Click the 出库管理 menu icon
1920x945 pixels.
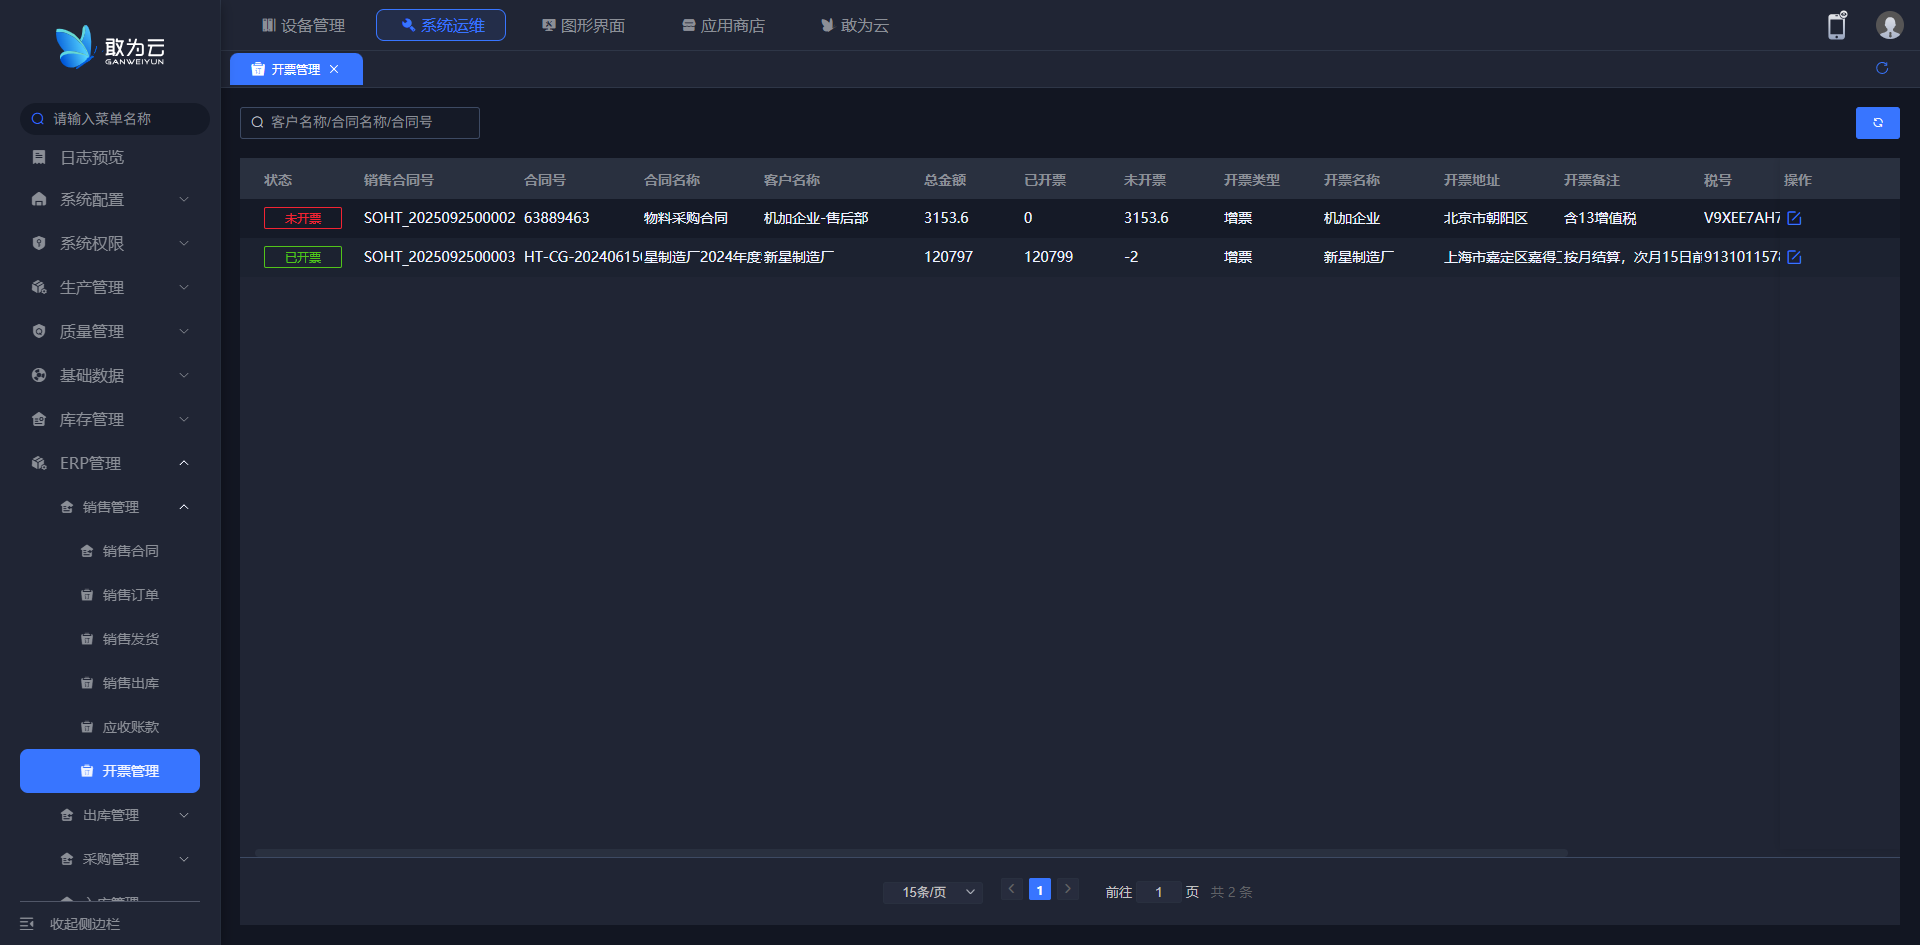point(67,815)
